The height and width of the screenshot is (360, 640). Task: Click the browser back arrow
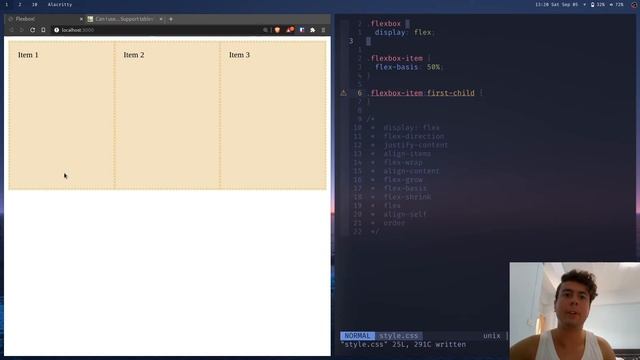[11, 30]
